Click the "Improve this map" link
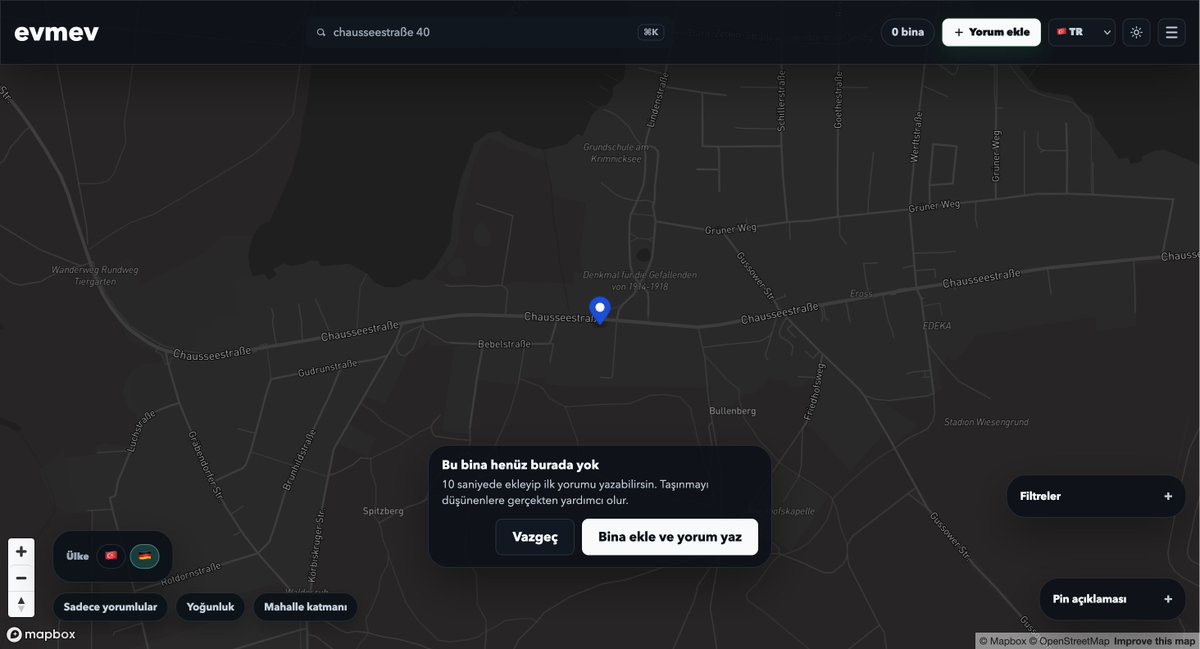 (x=1154, y=641)
